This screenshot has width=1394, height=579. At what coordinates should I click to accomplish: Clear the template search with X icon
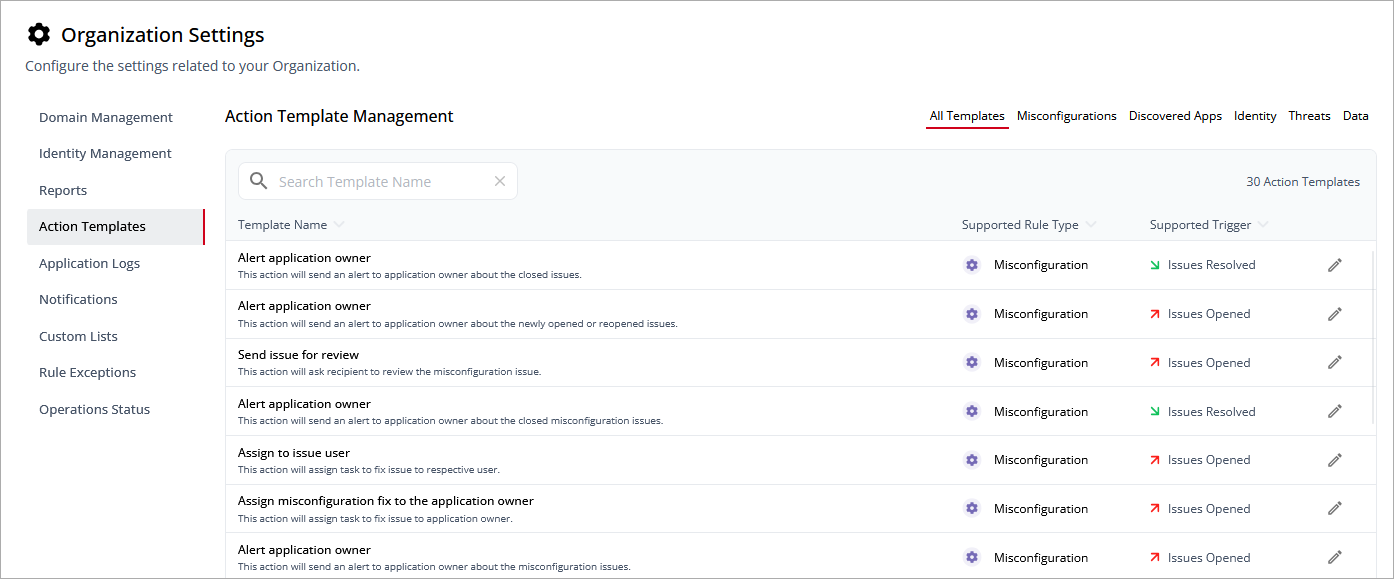click(x=500, y=181)
